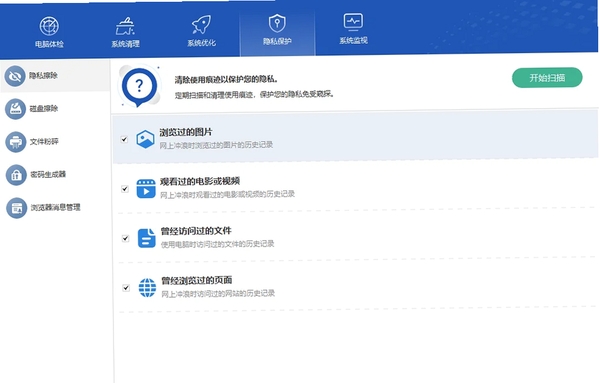Click the 磁盘擦除 disk icon

click(15, 109)
